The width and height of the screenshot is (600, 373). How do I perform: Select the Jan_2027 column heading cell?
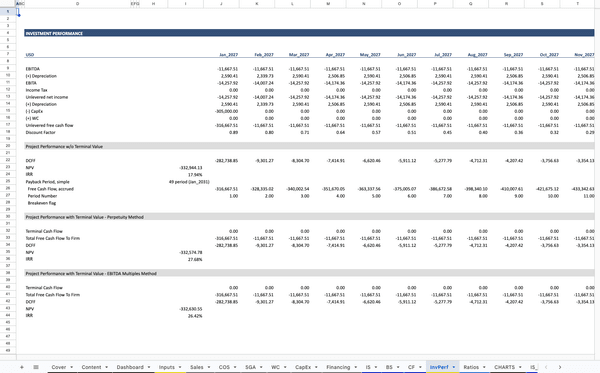(x=228, y=55)
